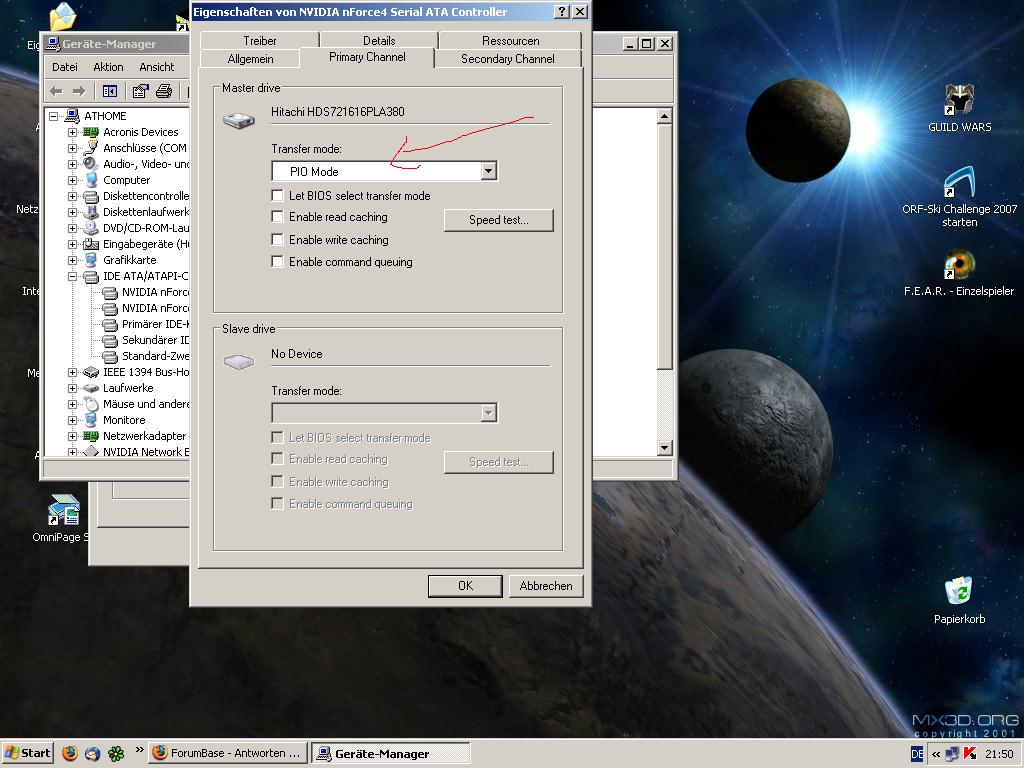Click the Mäuse und andere mouse icon
This screenshot has width=1024, height=768.
[91, 404]
